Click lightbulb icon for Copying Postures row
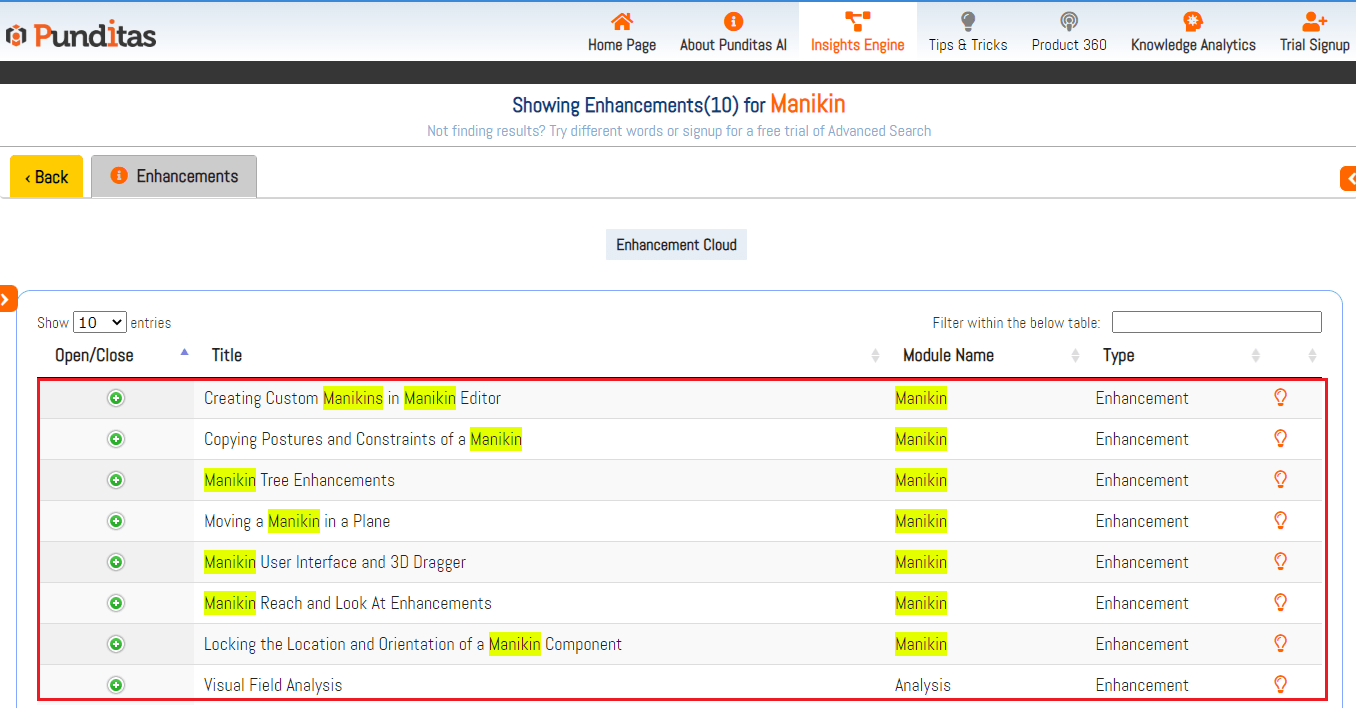The height and width of the screenshot is (708, 1356). tap(1279, 439)
